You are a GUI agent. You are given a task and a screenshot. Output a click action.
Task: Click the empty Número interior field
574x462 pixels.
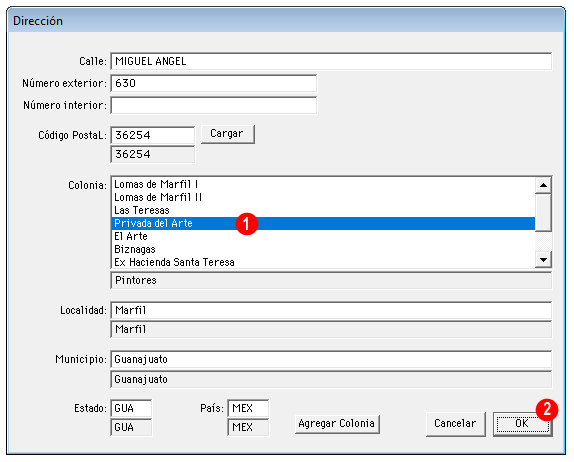213,105
